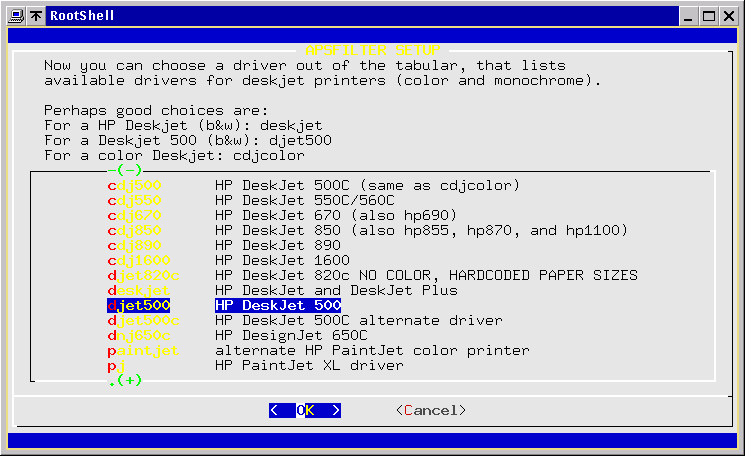745x456 pixels.
Task: Select the cdj500 driver entry
Action: [x=134, y=185]
